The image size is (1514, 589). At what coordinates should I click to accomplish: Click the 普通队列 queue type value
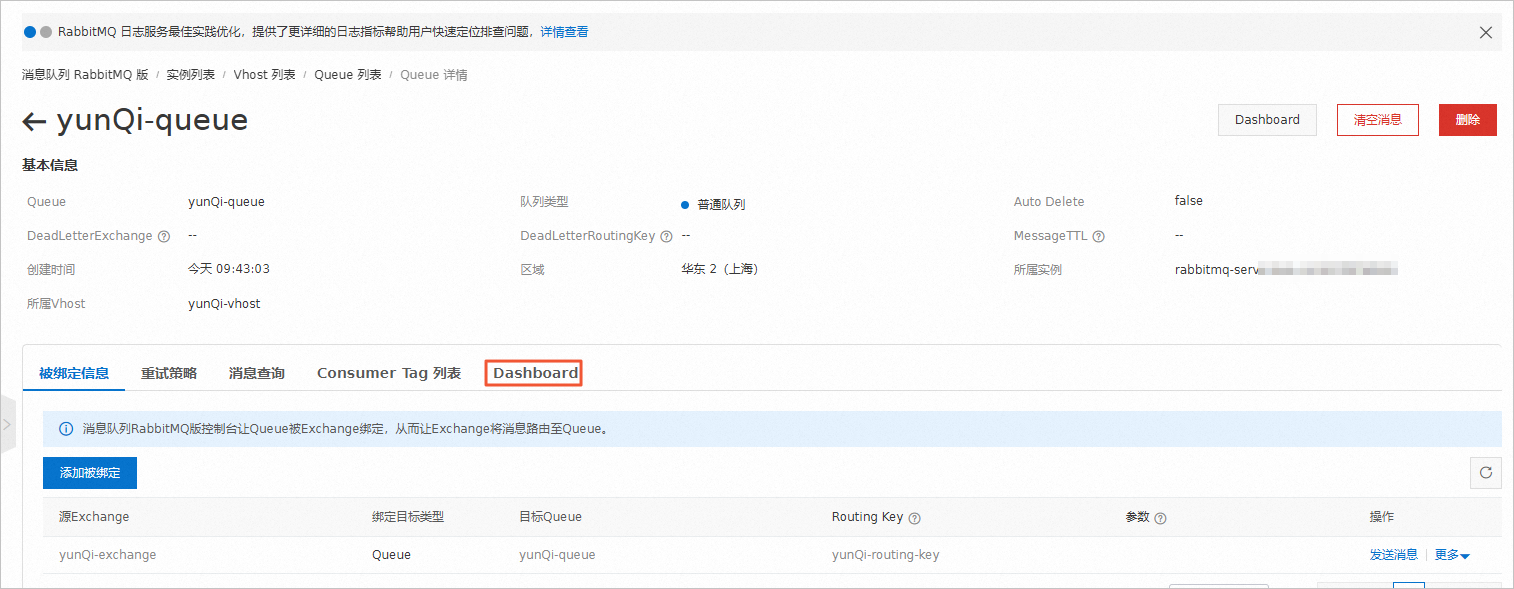coord(721,205)
